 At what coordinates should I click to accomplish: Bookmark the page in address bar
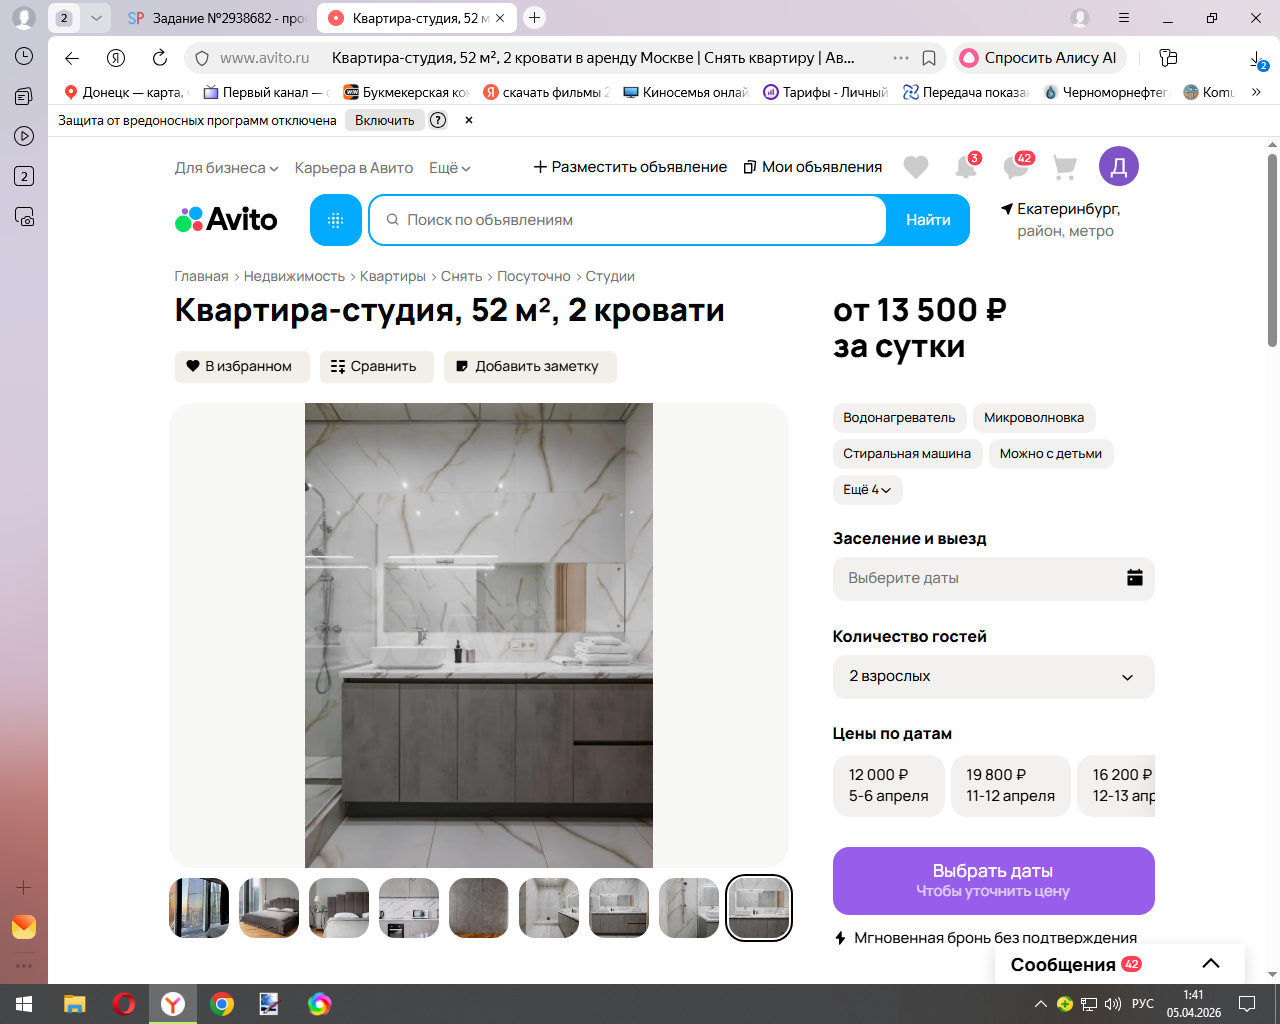[x=929, y=58]
